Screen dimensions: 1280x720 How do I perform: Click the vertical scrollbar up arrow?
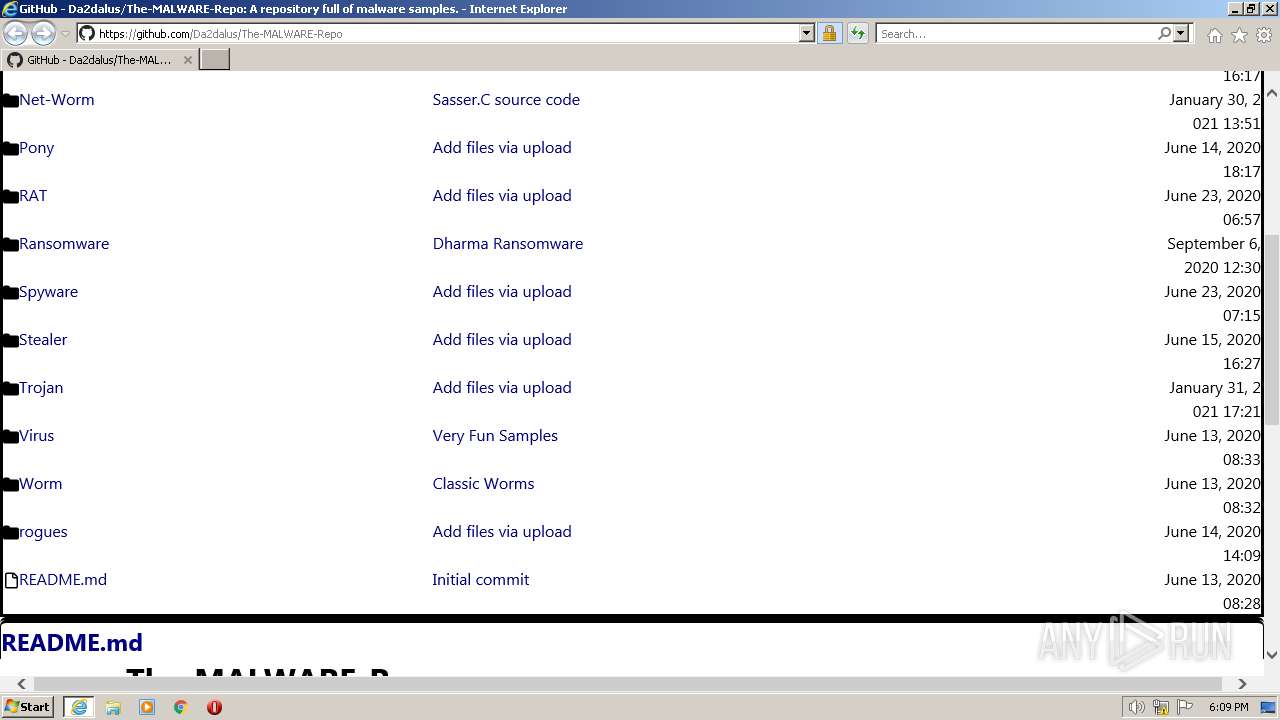click(1272, 93)
